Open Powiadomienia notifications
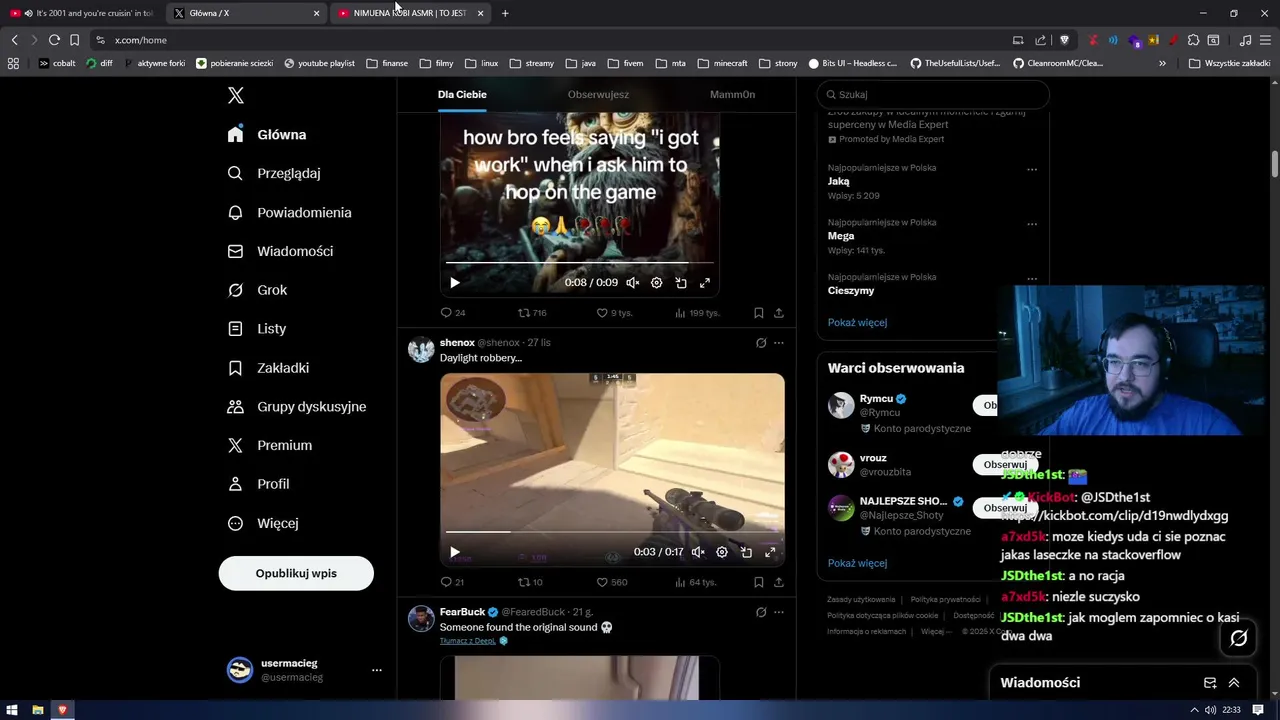 pyautogui.click(x=289, y=212)
